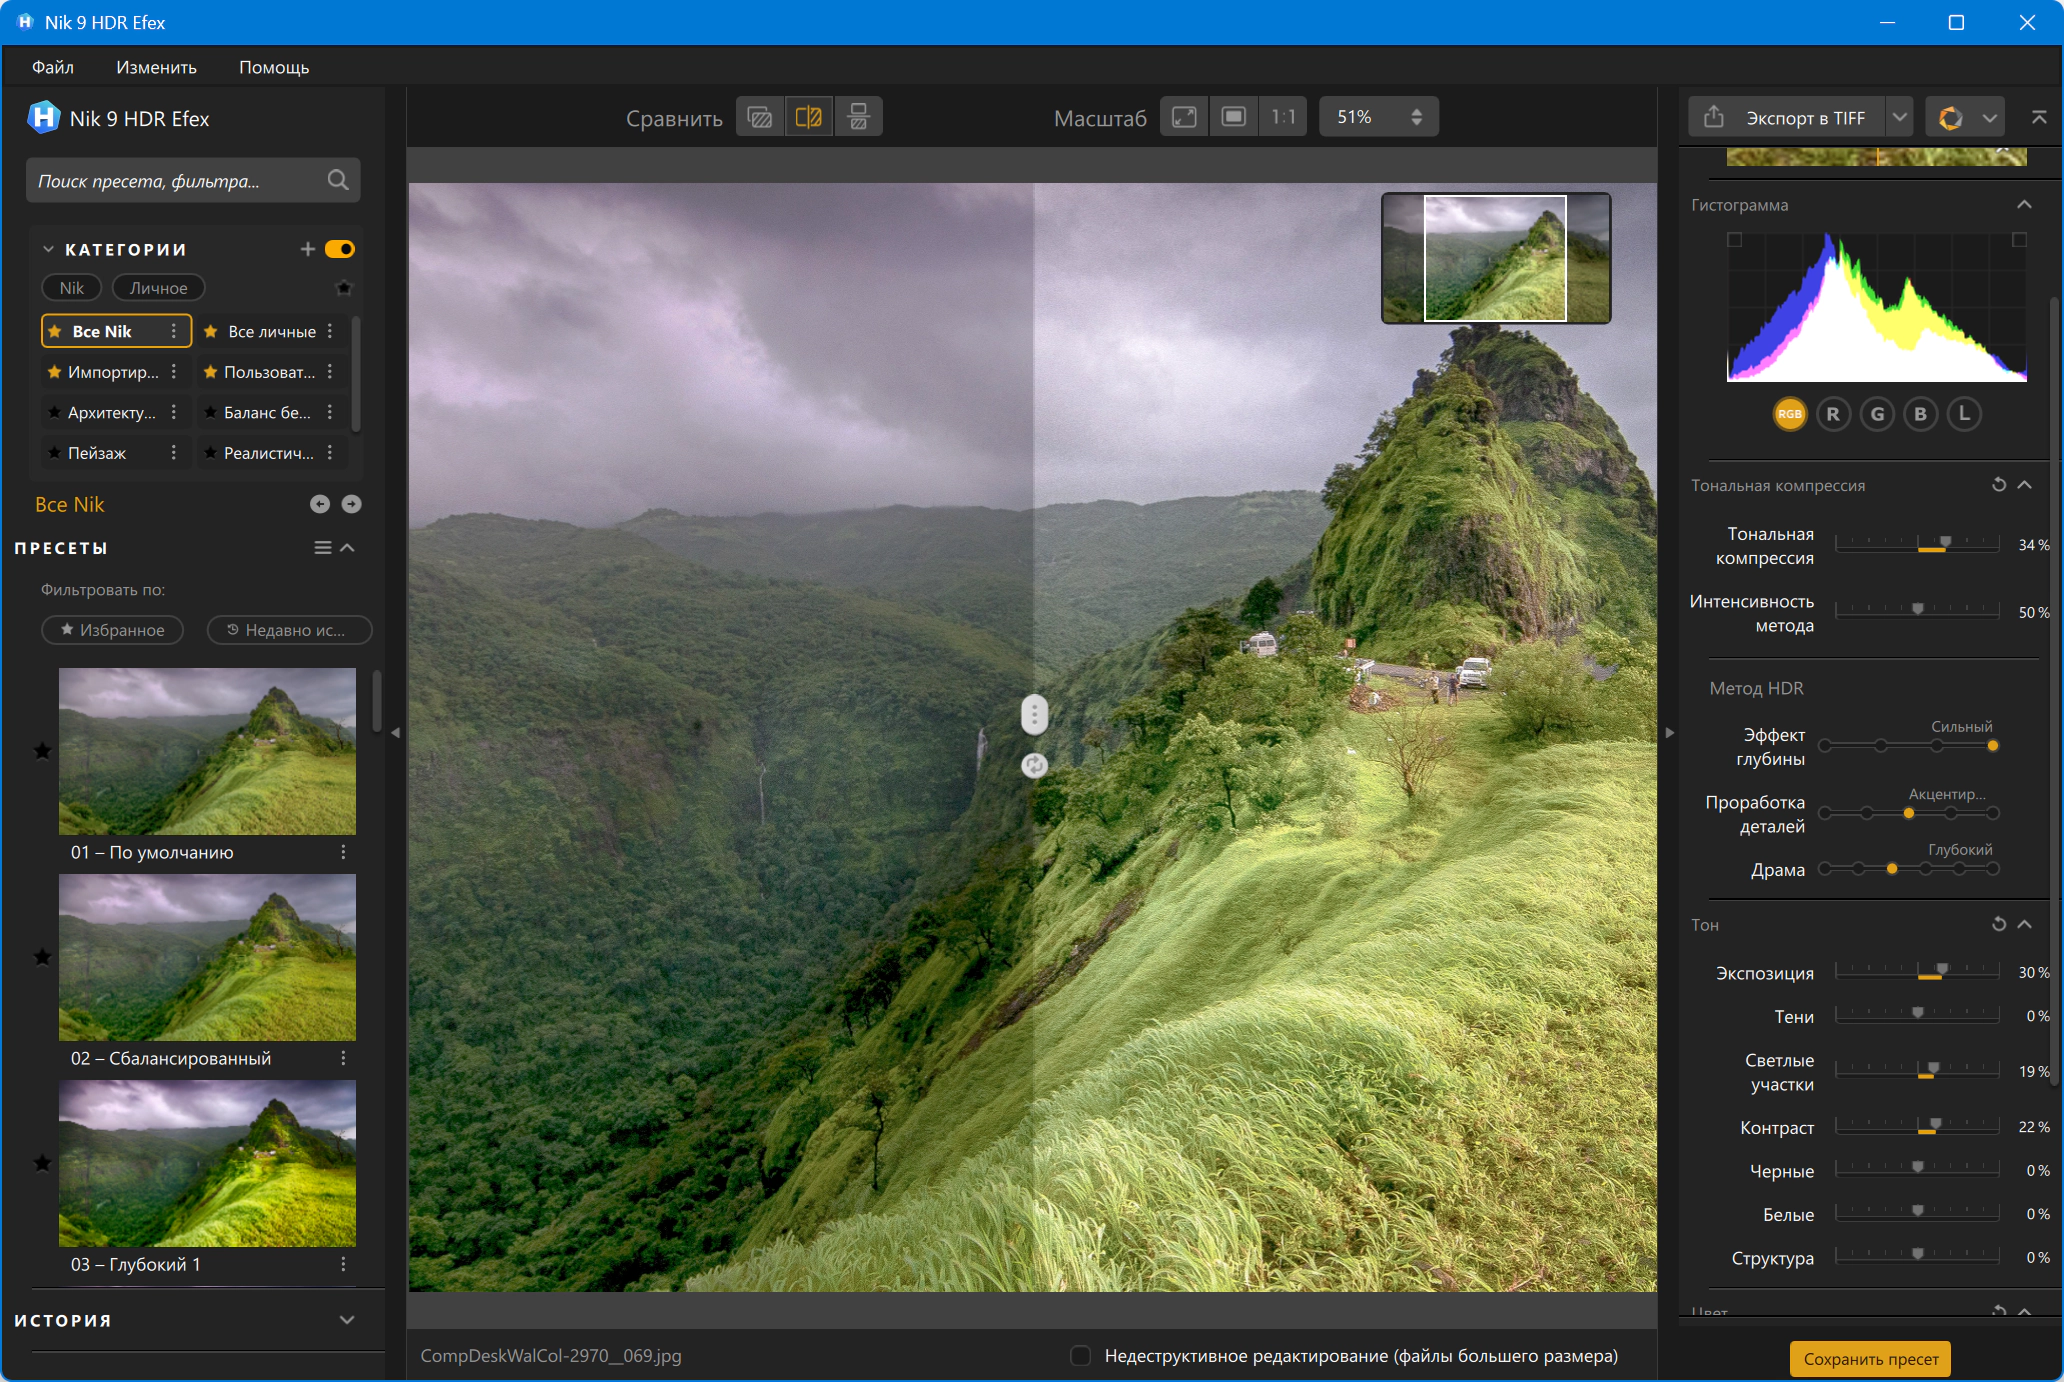Reset the Тон section

[x=1999, y=924]
